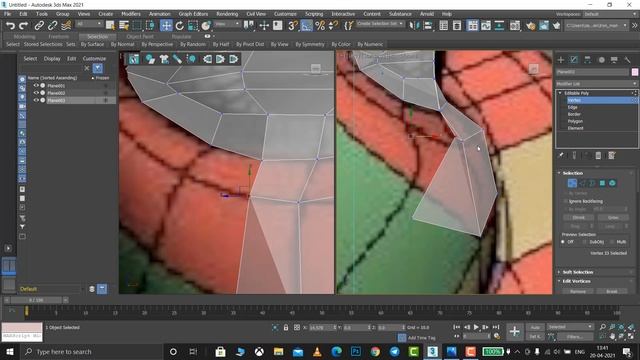
Task: Open the Modifiers menu
Action: click(x=131, y=14)
